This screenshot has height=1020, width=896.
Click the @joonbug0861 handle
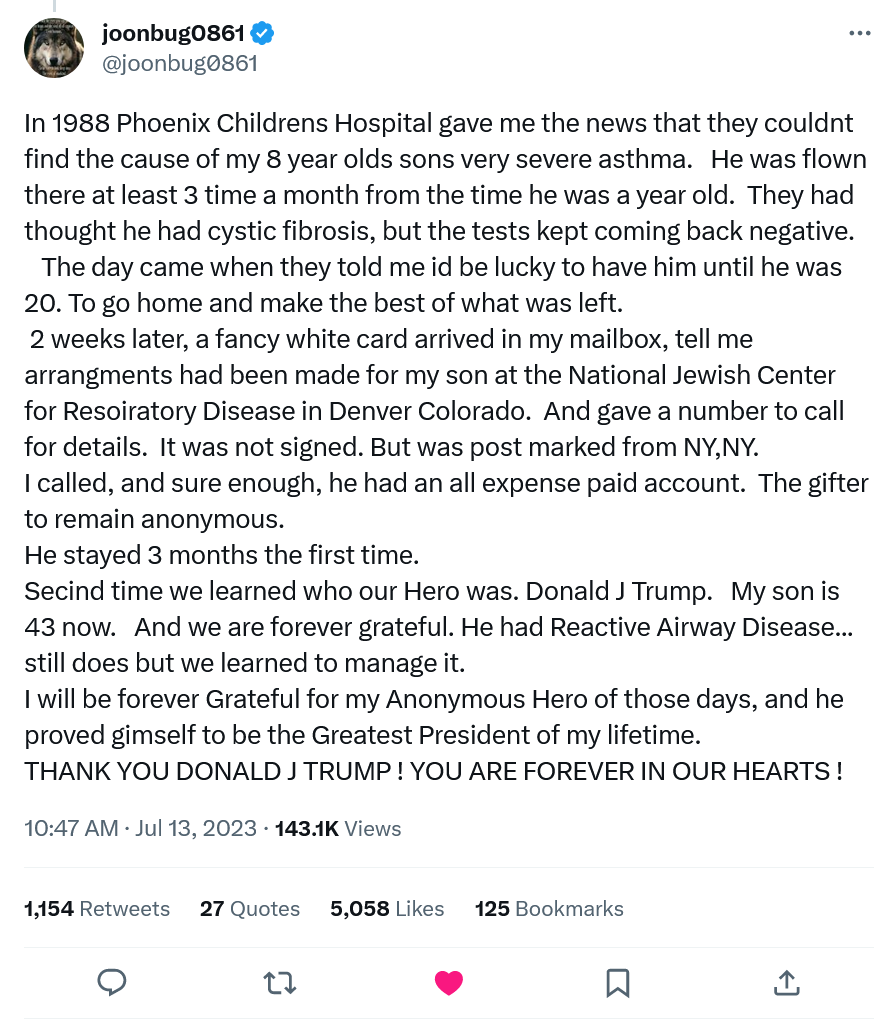point(180,63)
